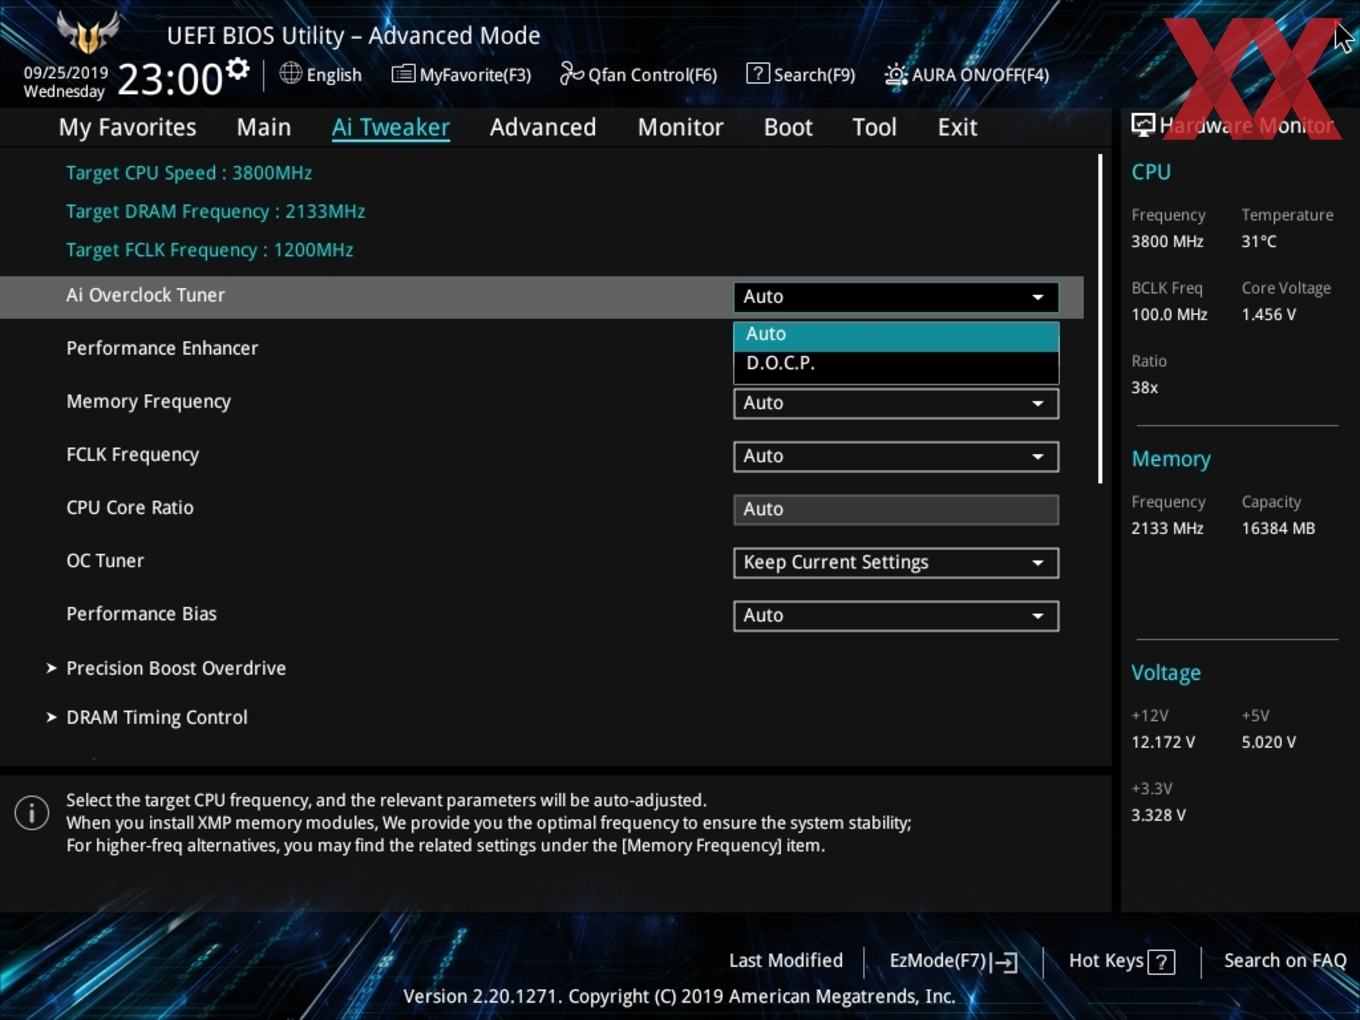Click the BCLK Freq 100.0 MHz value

[1169, 314]
